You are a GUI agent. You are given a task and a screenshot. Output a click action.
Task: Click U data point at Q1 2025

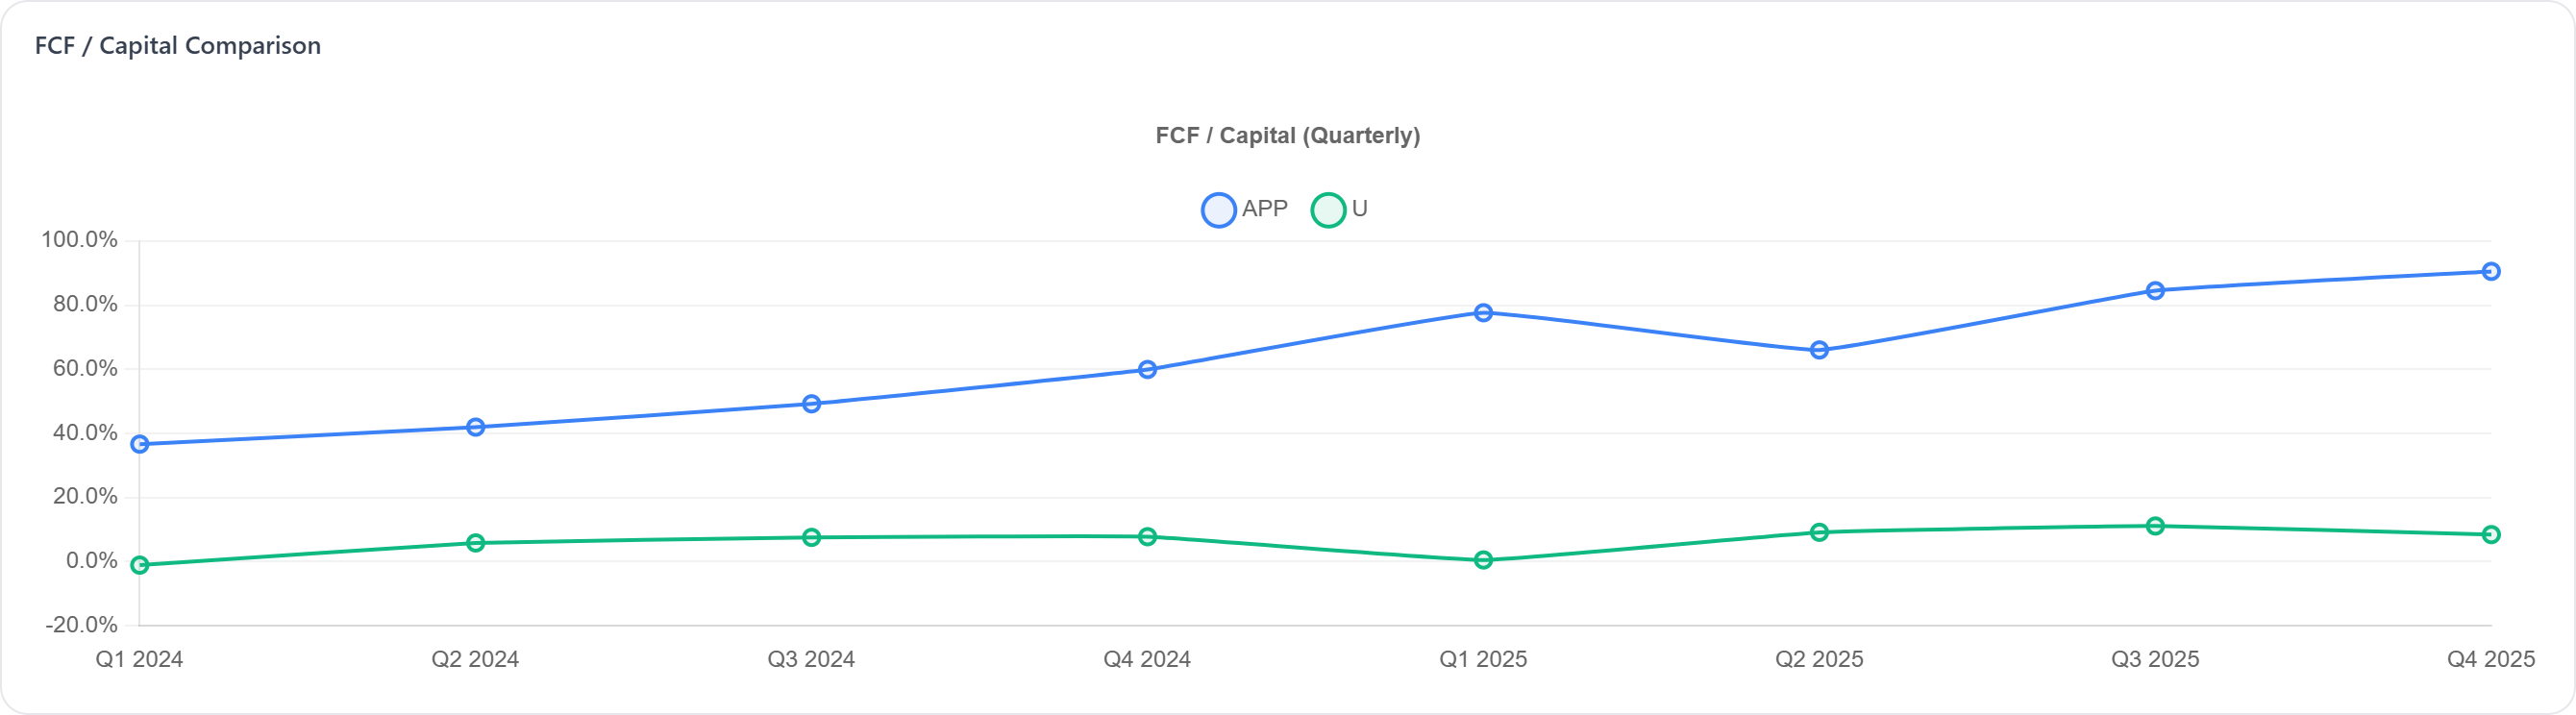click(1484, 560)
